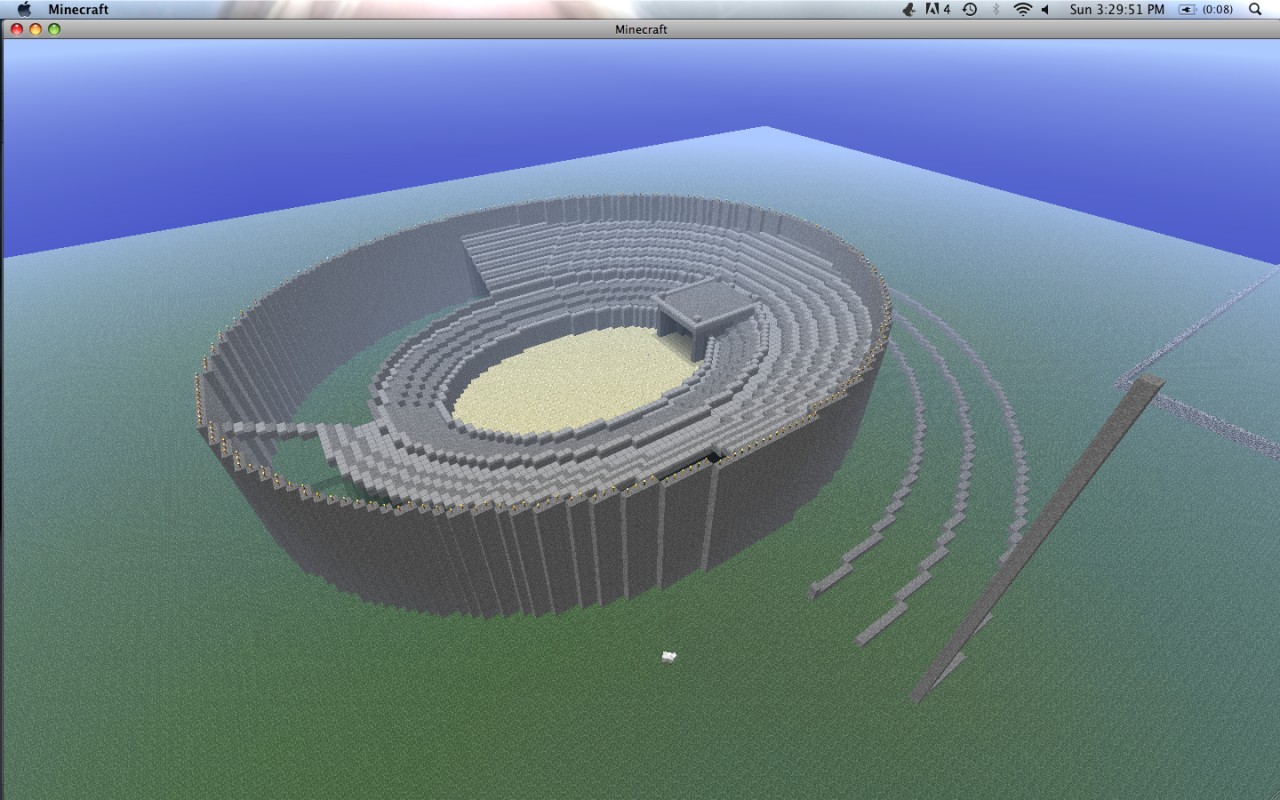This screenshot has height=800, width=1280.
Task: Click the speaker volume icon
Action: tap(1043, 8)
